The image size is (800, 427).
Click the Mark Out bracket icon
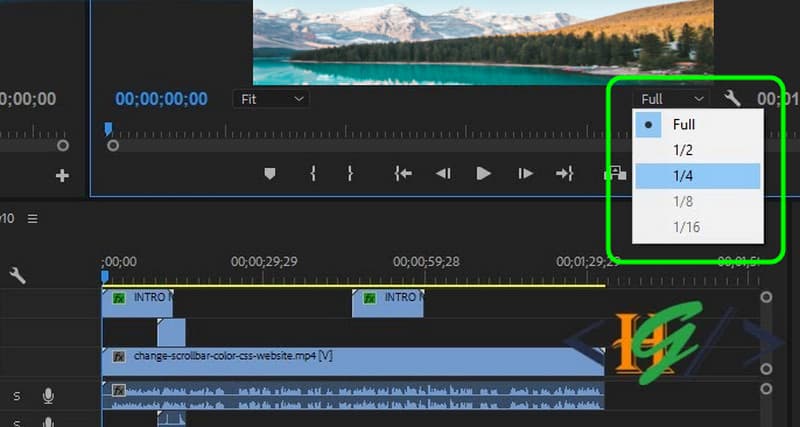[x=350, y=174]
